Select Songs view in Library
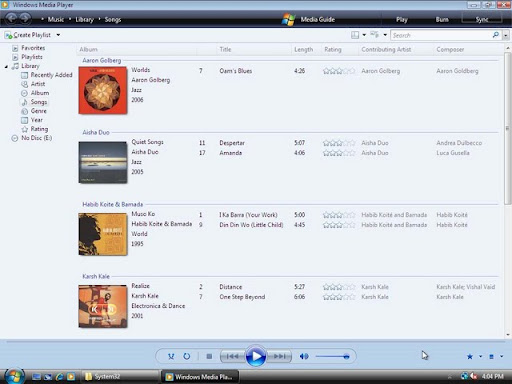Image resolution: width=512 pixels, height=384 pixels. (x=39, y=102)
